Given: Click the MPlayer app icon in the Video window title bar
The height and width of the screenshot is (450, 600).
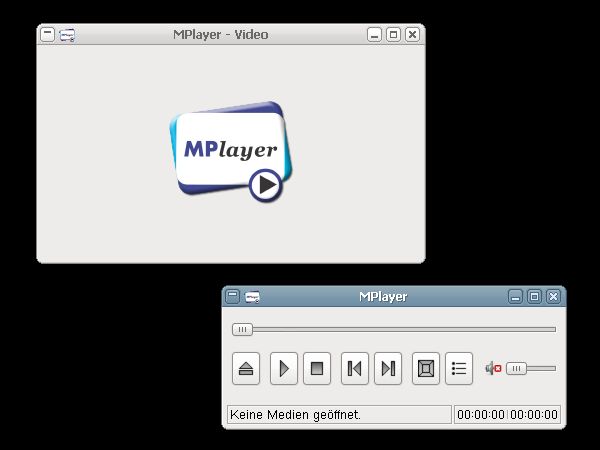Looking at the screenshot, I should 67,35.
